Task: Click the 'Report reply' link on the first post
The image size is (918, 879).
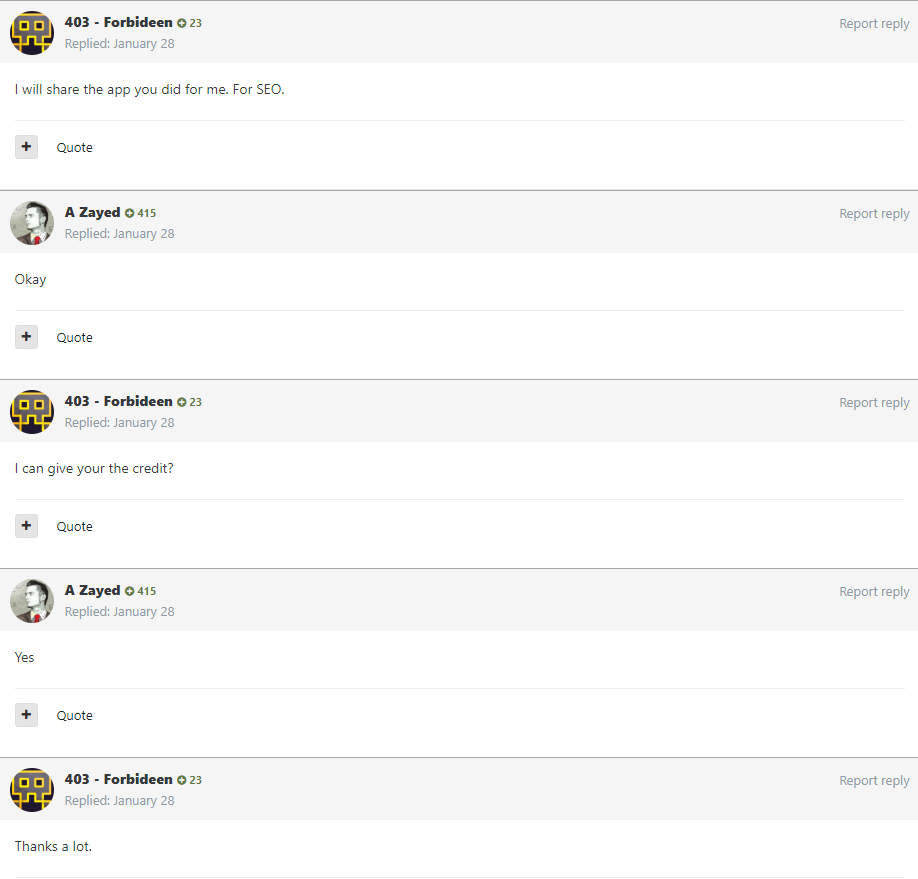Action: [874, 23]
